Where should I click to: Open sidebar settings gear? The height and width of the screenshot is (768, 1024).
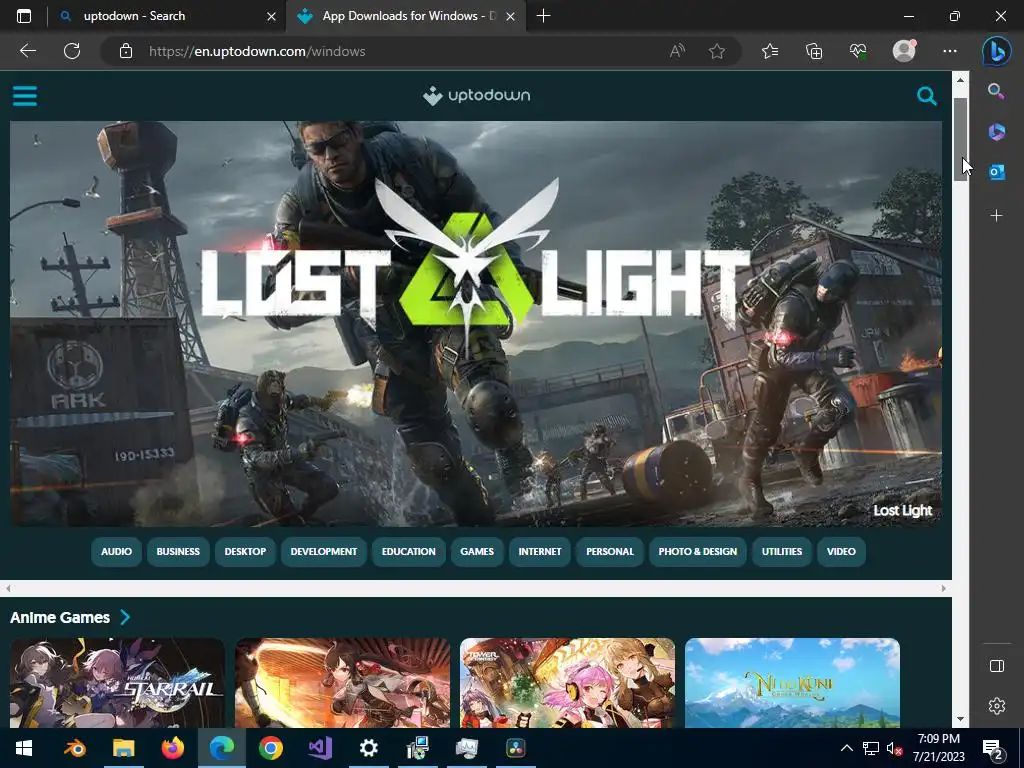(997, 706)
